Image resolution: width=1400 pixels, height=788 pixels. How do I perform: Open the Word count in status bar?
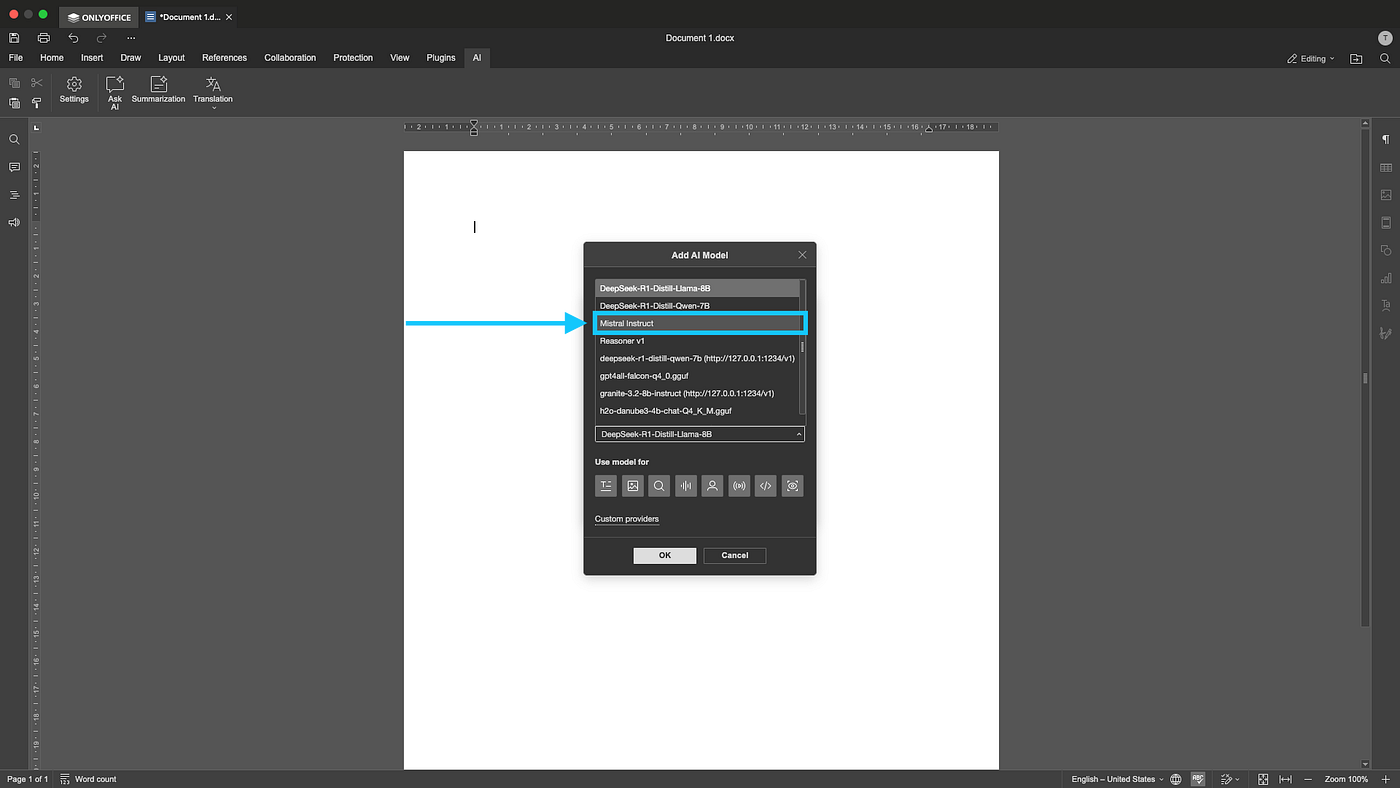pos(89,779)
